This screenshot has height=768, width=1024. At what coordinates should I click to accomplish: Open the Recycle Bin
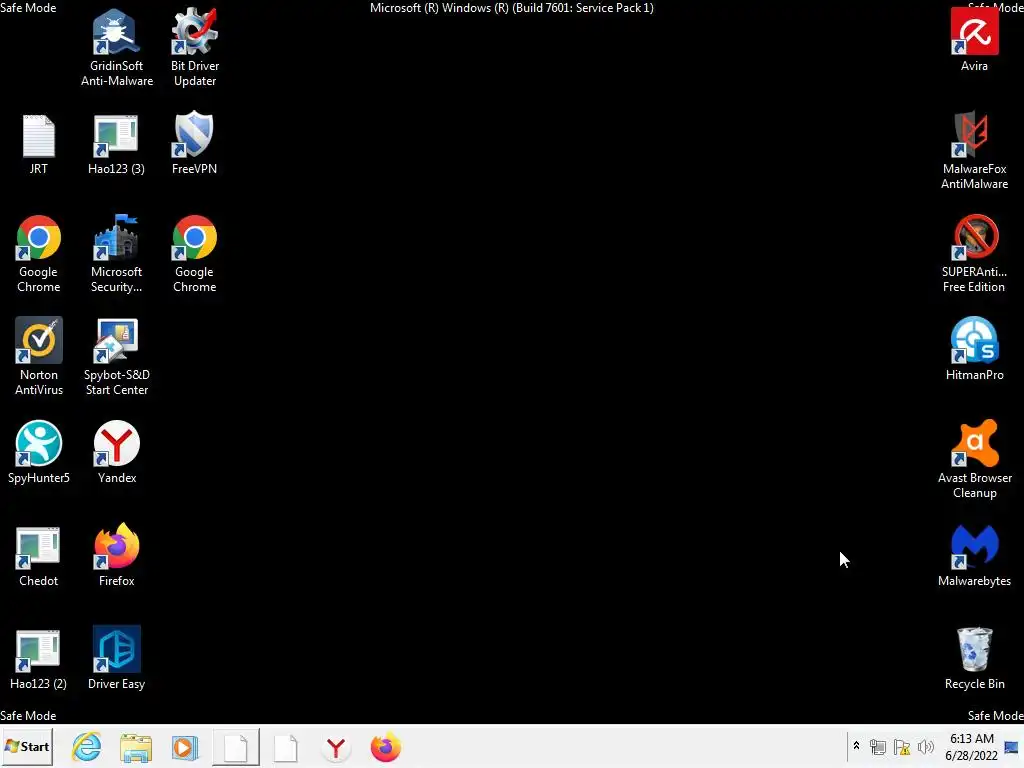974,658
